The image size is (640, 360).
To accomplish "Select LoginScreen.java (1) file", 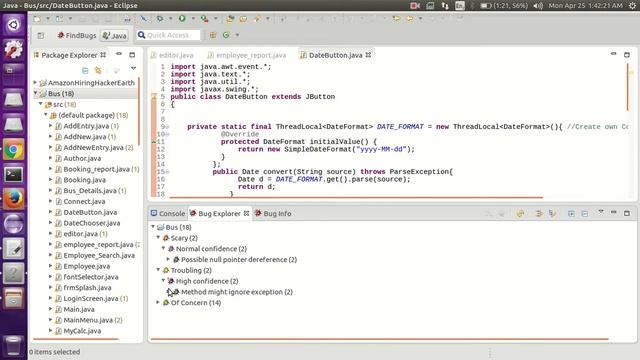I will (96, 298).
